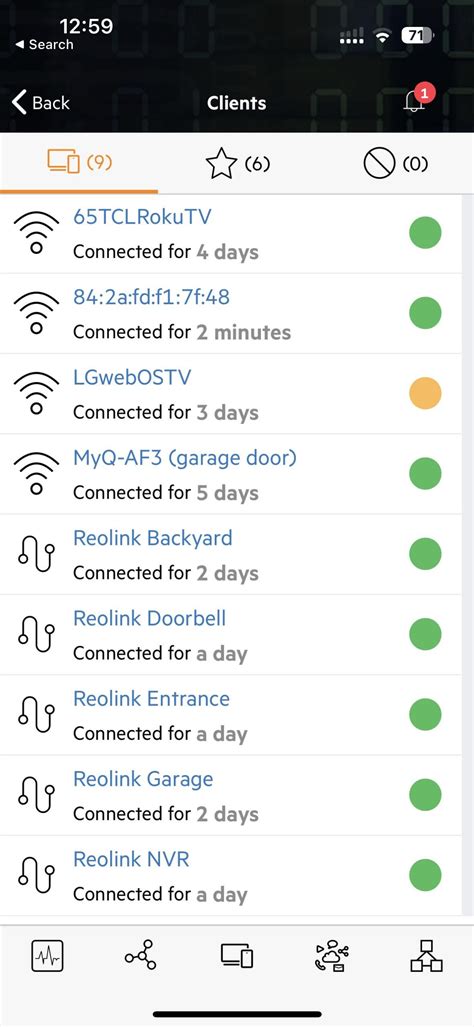The width and height of the screenshot is (474, 1027).
Task: Open the network hierarchy icon in bottom bar
Action: tap(426, 956)
